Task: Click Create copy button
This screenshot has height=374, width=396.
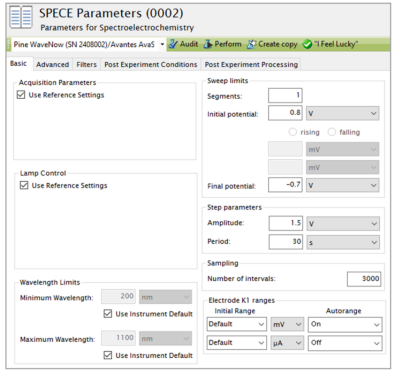Action: [x=272, y=44]
